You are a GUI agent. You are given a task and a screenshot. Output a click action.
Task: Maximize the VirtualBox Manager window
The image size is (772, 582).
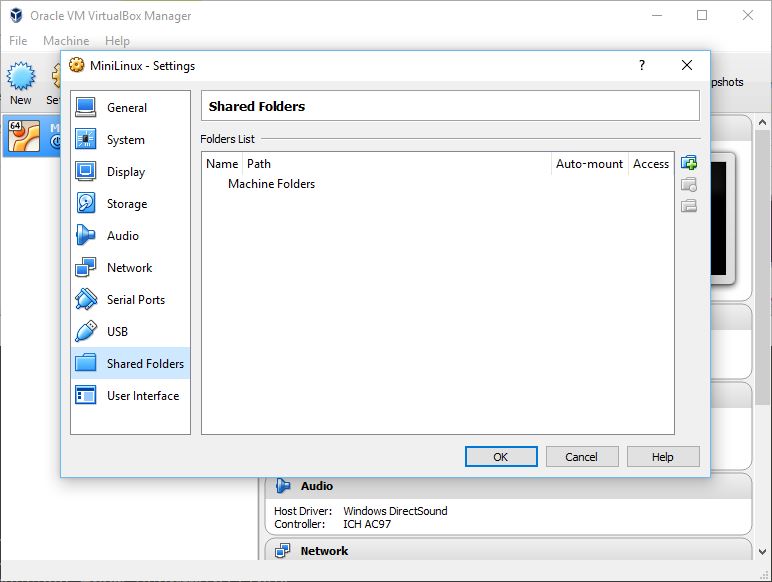702,15
